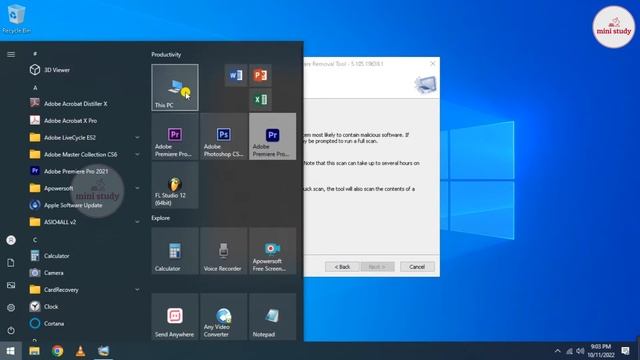Open the Calculator tile under Explore

pyautogui.click(x=175, y=251)
